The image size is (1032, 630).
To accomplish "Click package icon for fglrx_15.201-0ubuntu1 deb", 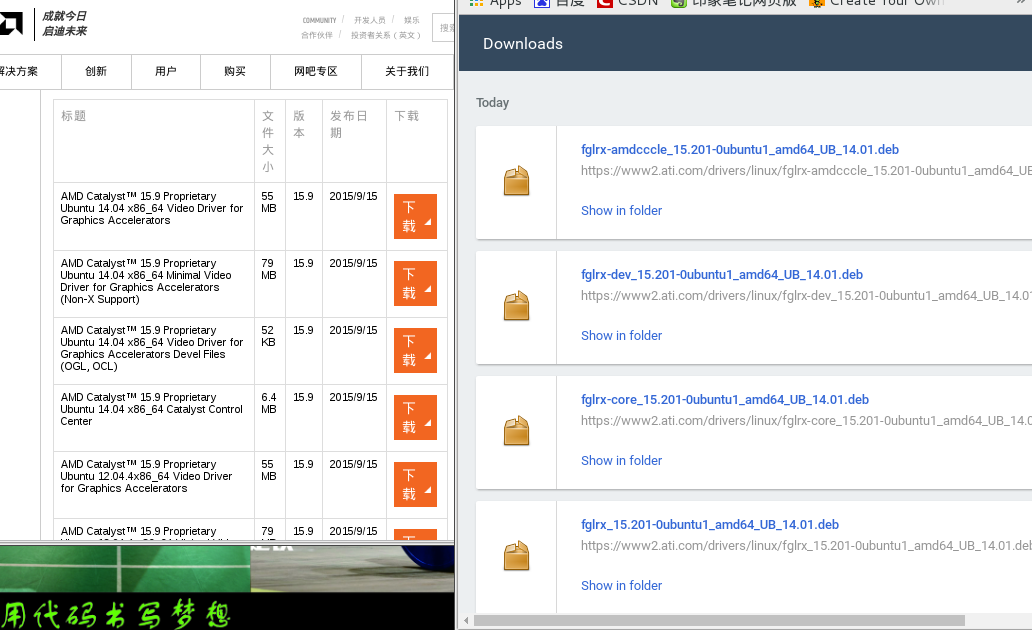I will [x=517, y=556].
